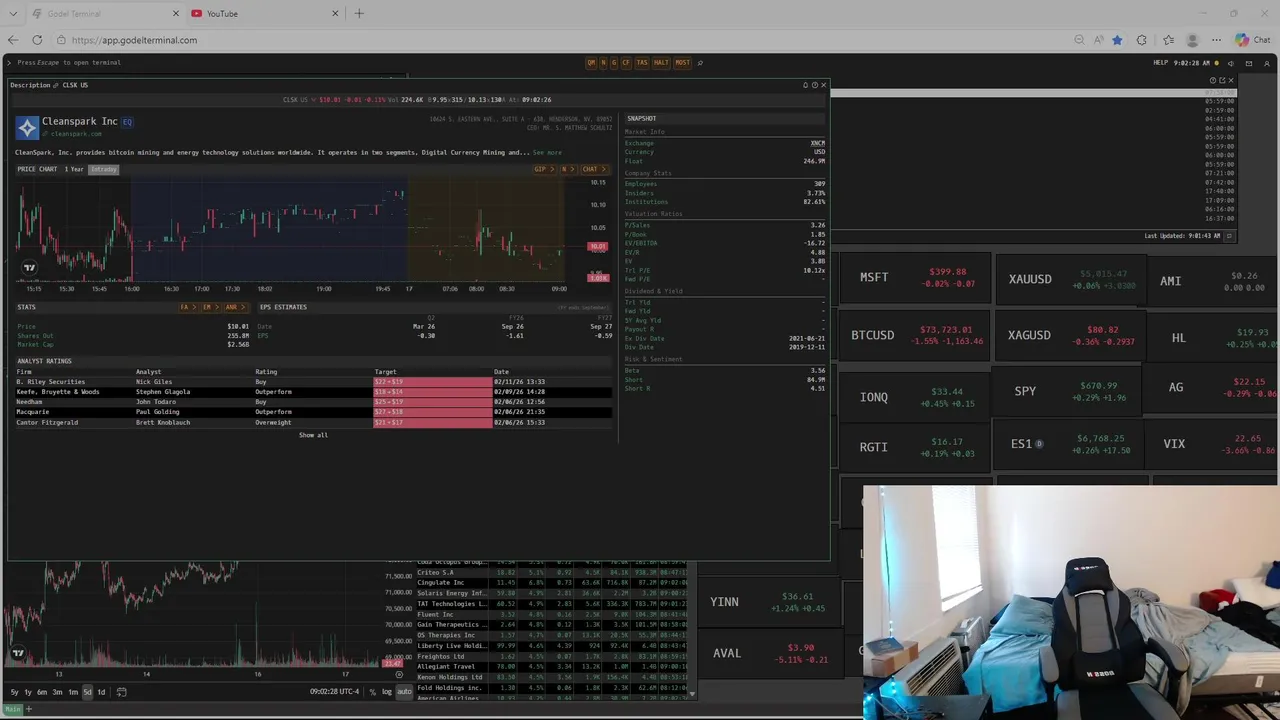Screen dimensions: 1280x720
Task: Click the bookmark star in address bar
Action: click(1117, 40)
